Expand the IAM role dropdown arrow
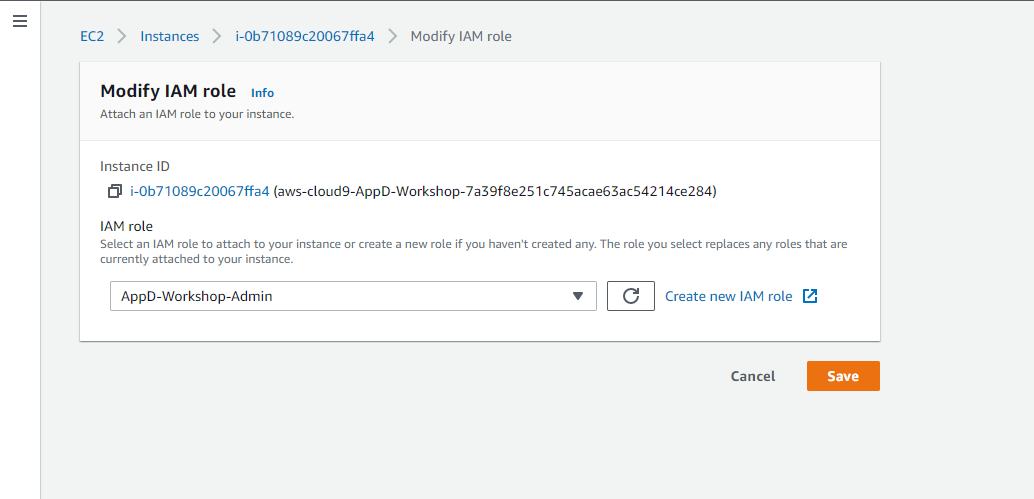Image resolution: width=1034 pixels, height=499 pixels. (x=577, y=296)
